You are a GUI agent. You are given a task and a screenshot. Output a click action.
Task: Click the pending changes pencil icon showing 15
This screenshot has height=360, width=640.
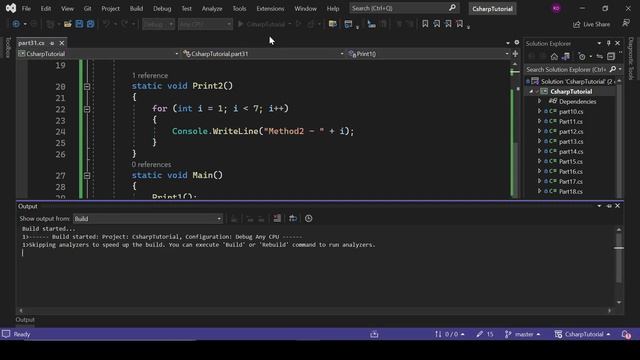485,334
